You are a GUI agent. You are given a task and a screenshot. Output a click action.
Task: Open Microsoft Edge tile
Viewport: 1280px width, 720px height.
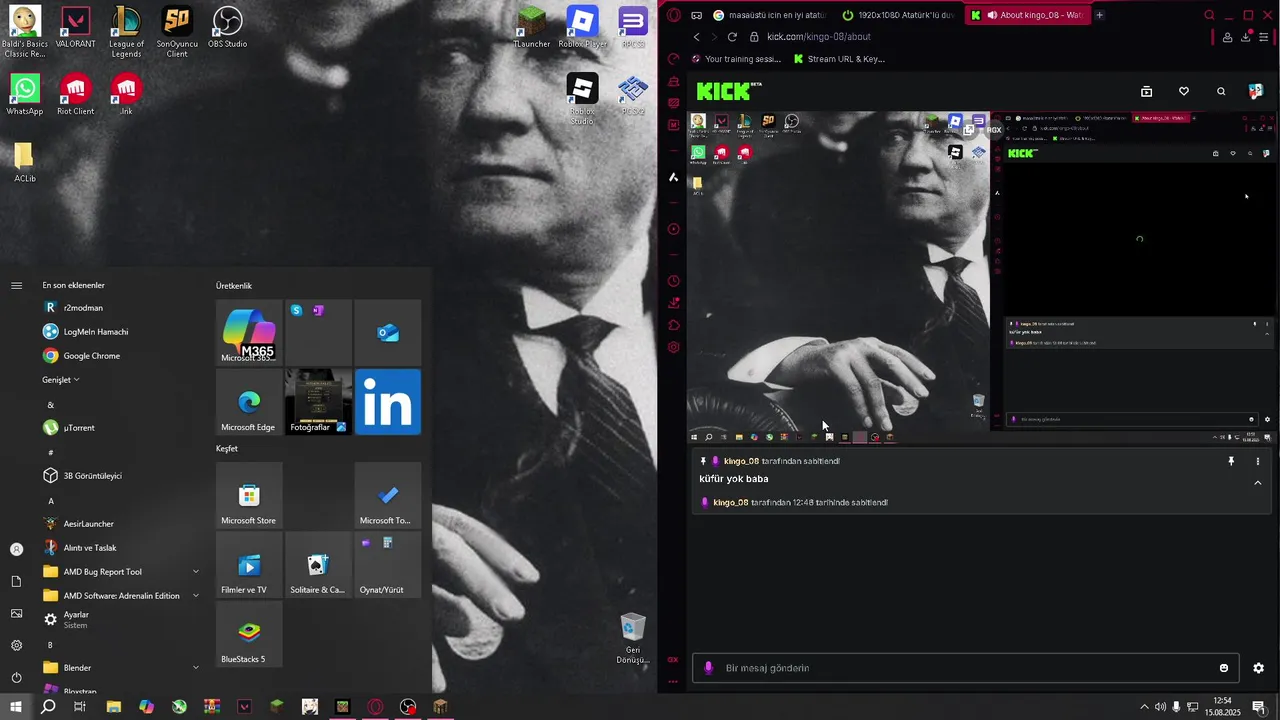tap(249, 402)
